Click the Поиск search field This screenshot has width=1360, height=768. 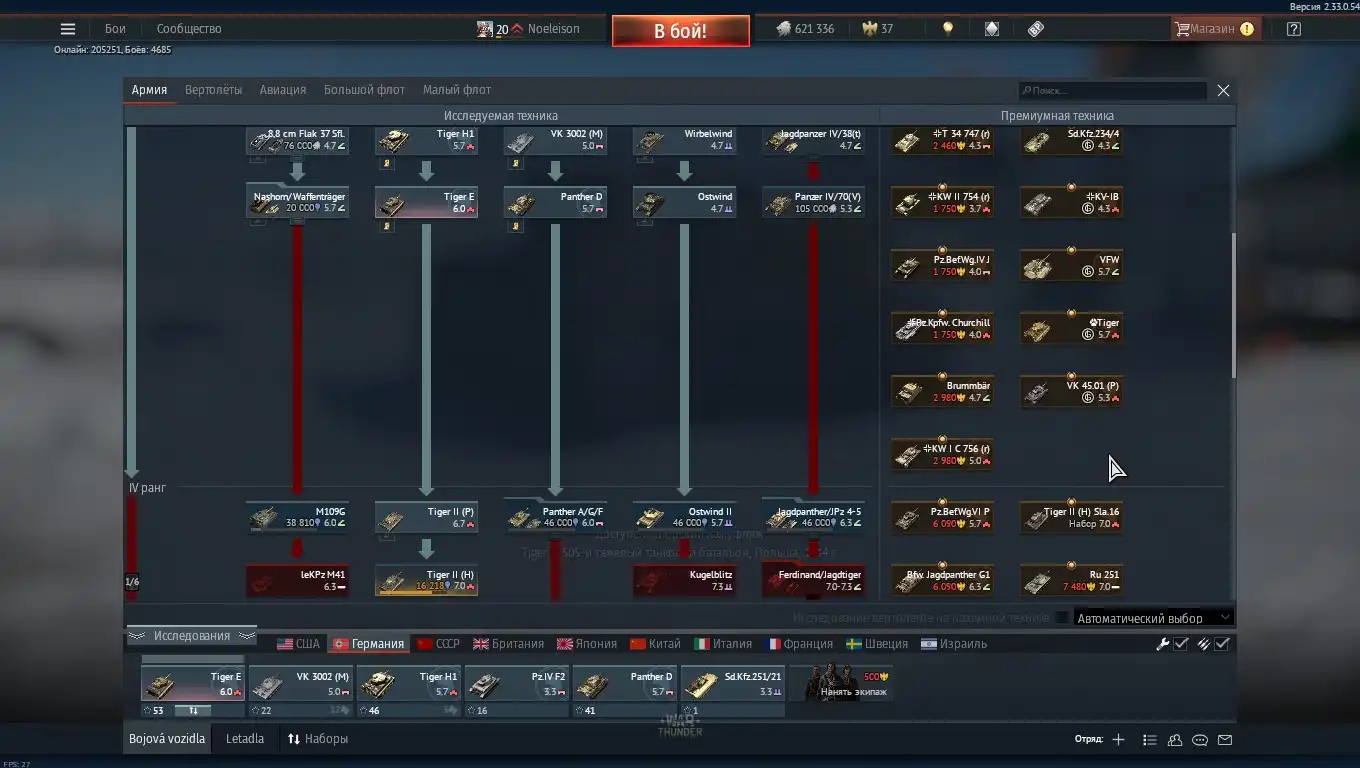coord(1113,90)
